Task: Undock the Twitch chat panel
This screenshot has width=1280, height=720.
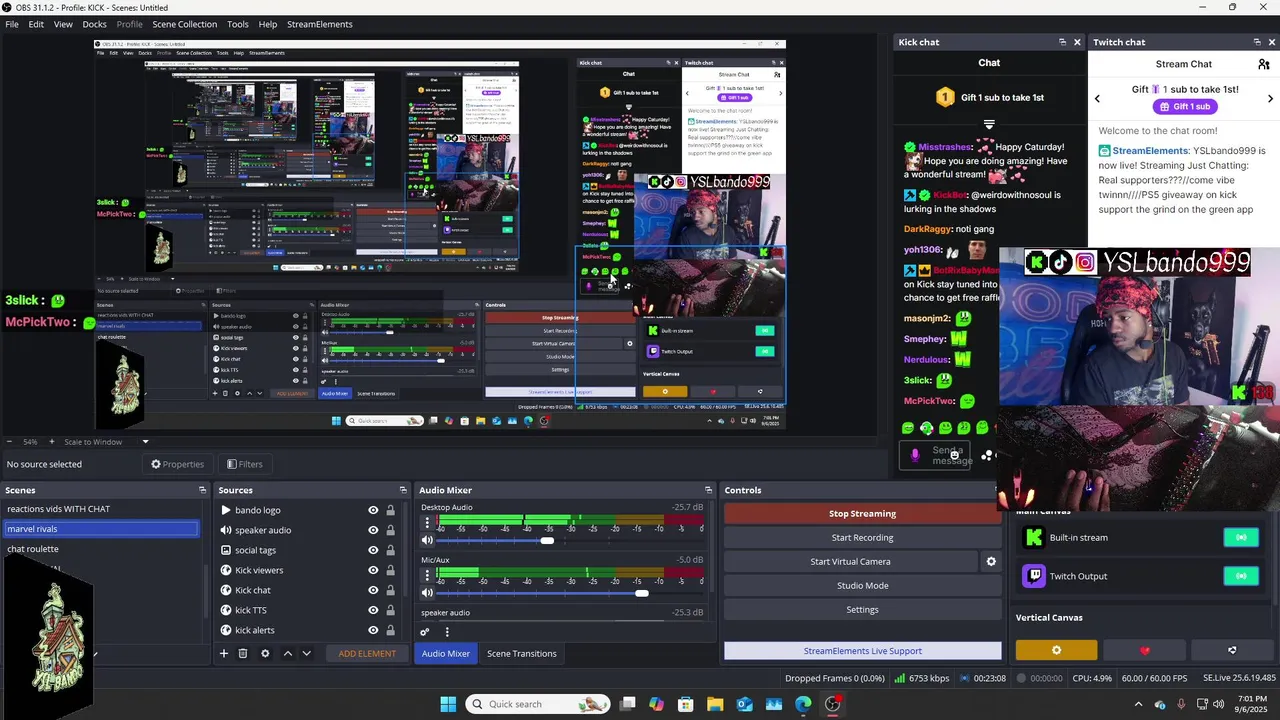Action: [1257, 42]
